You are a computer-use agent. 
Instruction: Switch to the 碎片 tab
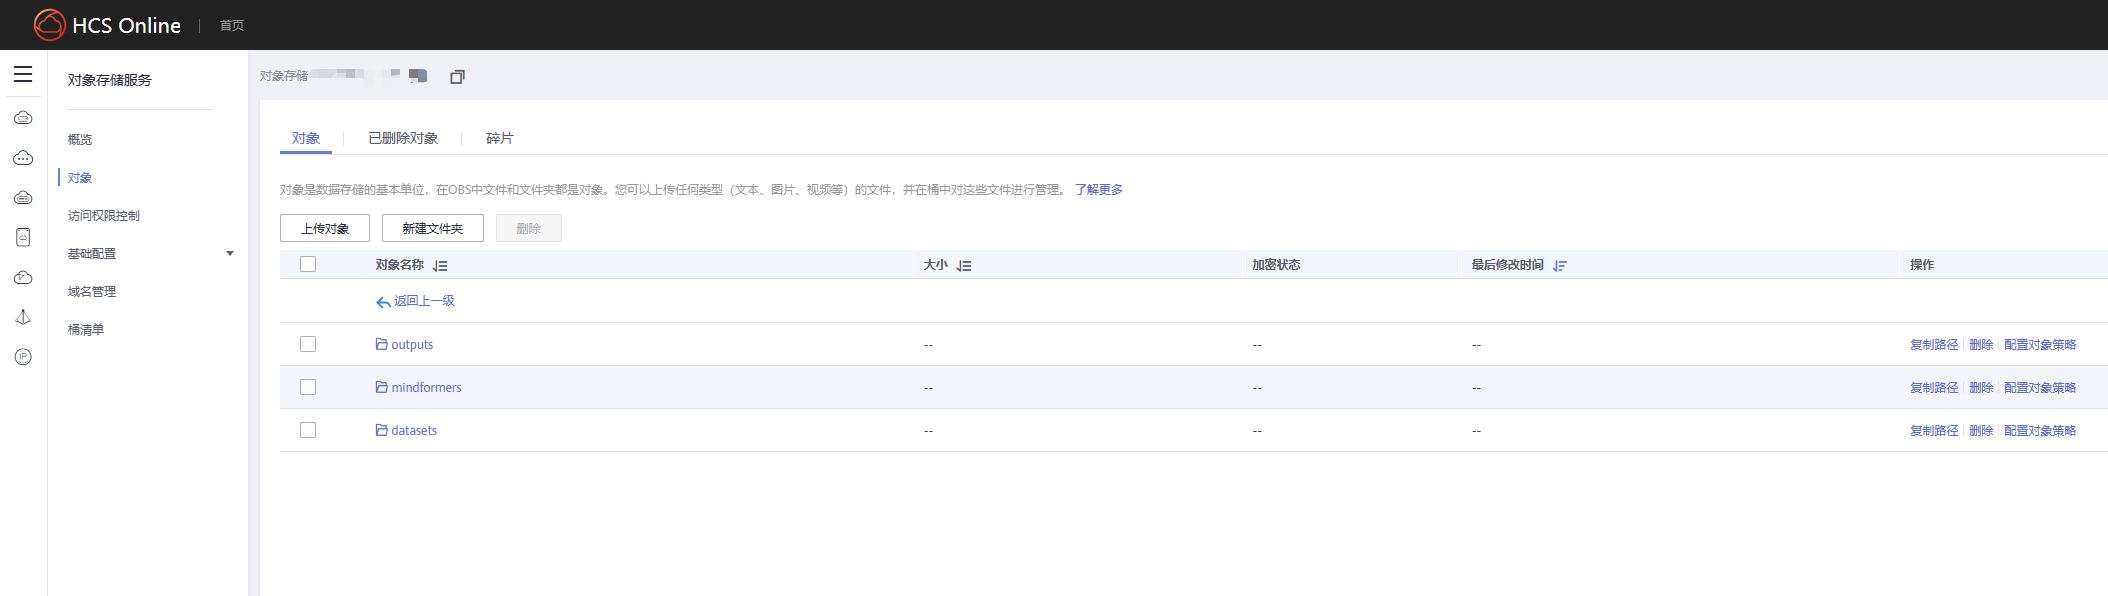(500, 138)
